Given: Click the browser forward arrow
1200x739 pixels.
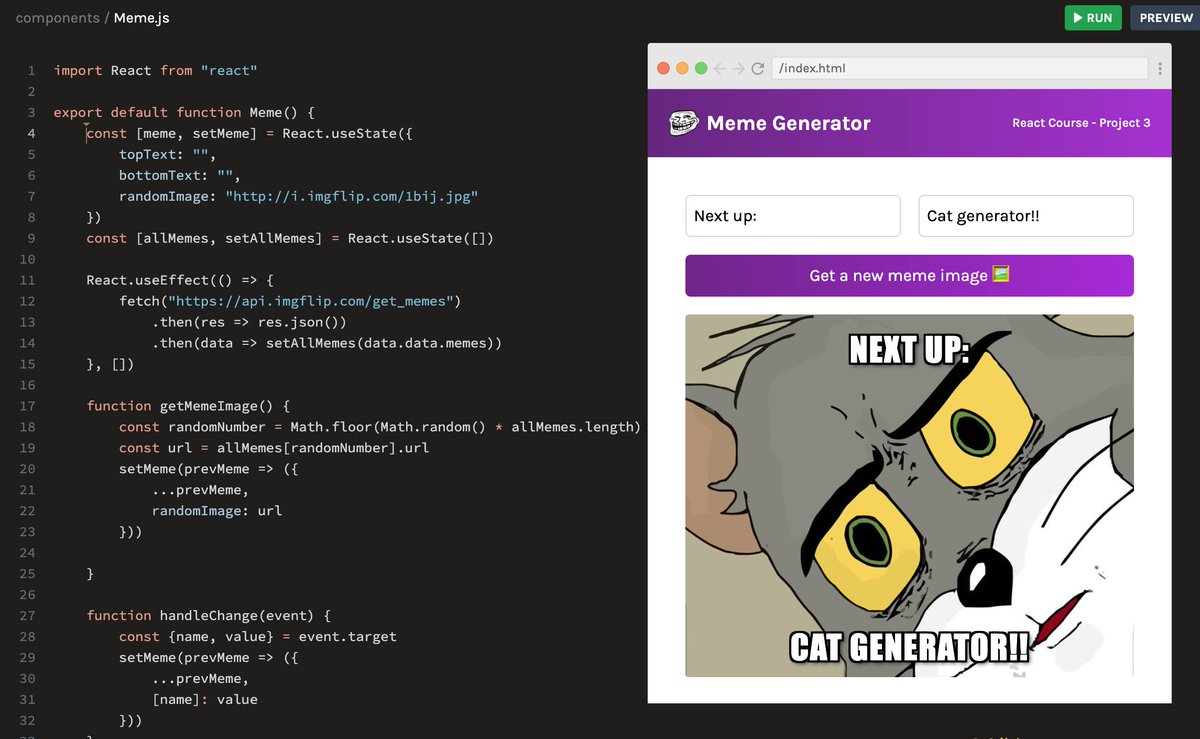Looking at the screenshot, I should coord(738,68).
